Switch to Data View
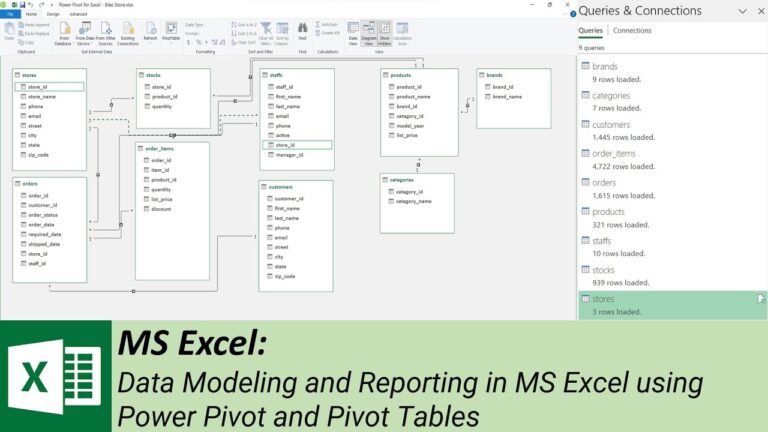The width and height of the screenshot is (768, 432). tap(353, 34)
